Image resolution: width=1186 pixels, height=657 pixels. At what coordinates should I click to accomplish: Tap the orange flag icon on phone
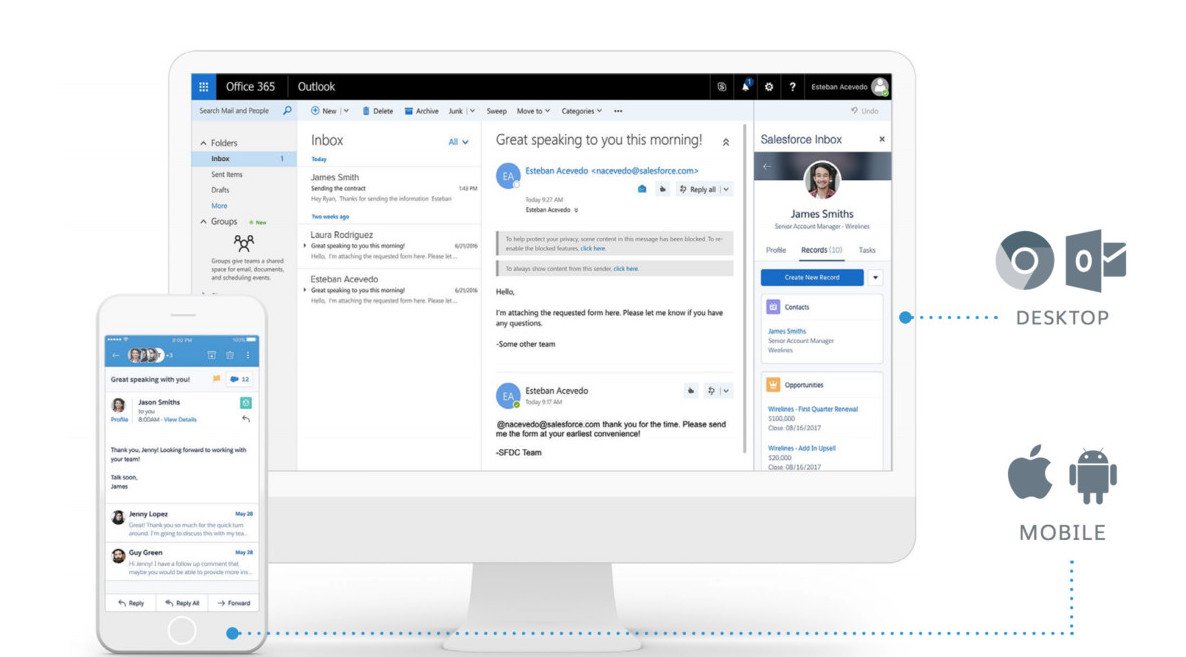pyautogui.click(x=216, y=379)
